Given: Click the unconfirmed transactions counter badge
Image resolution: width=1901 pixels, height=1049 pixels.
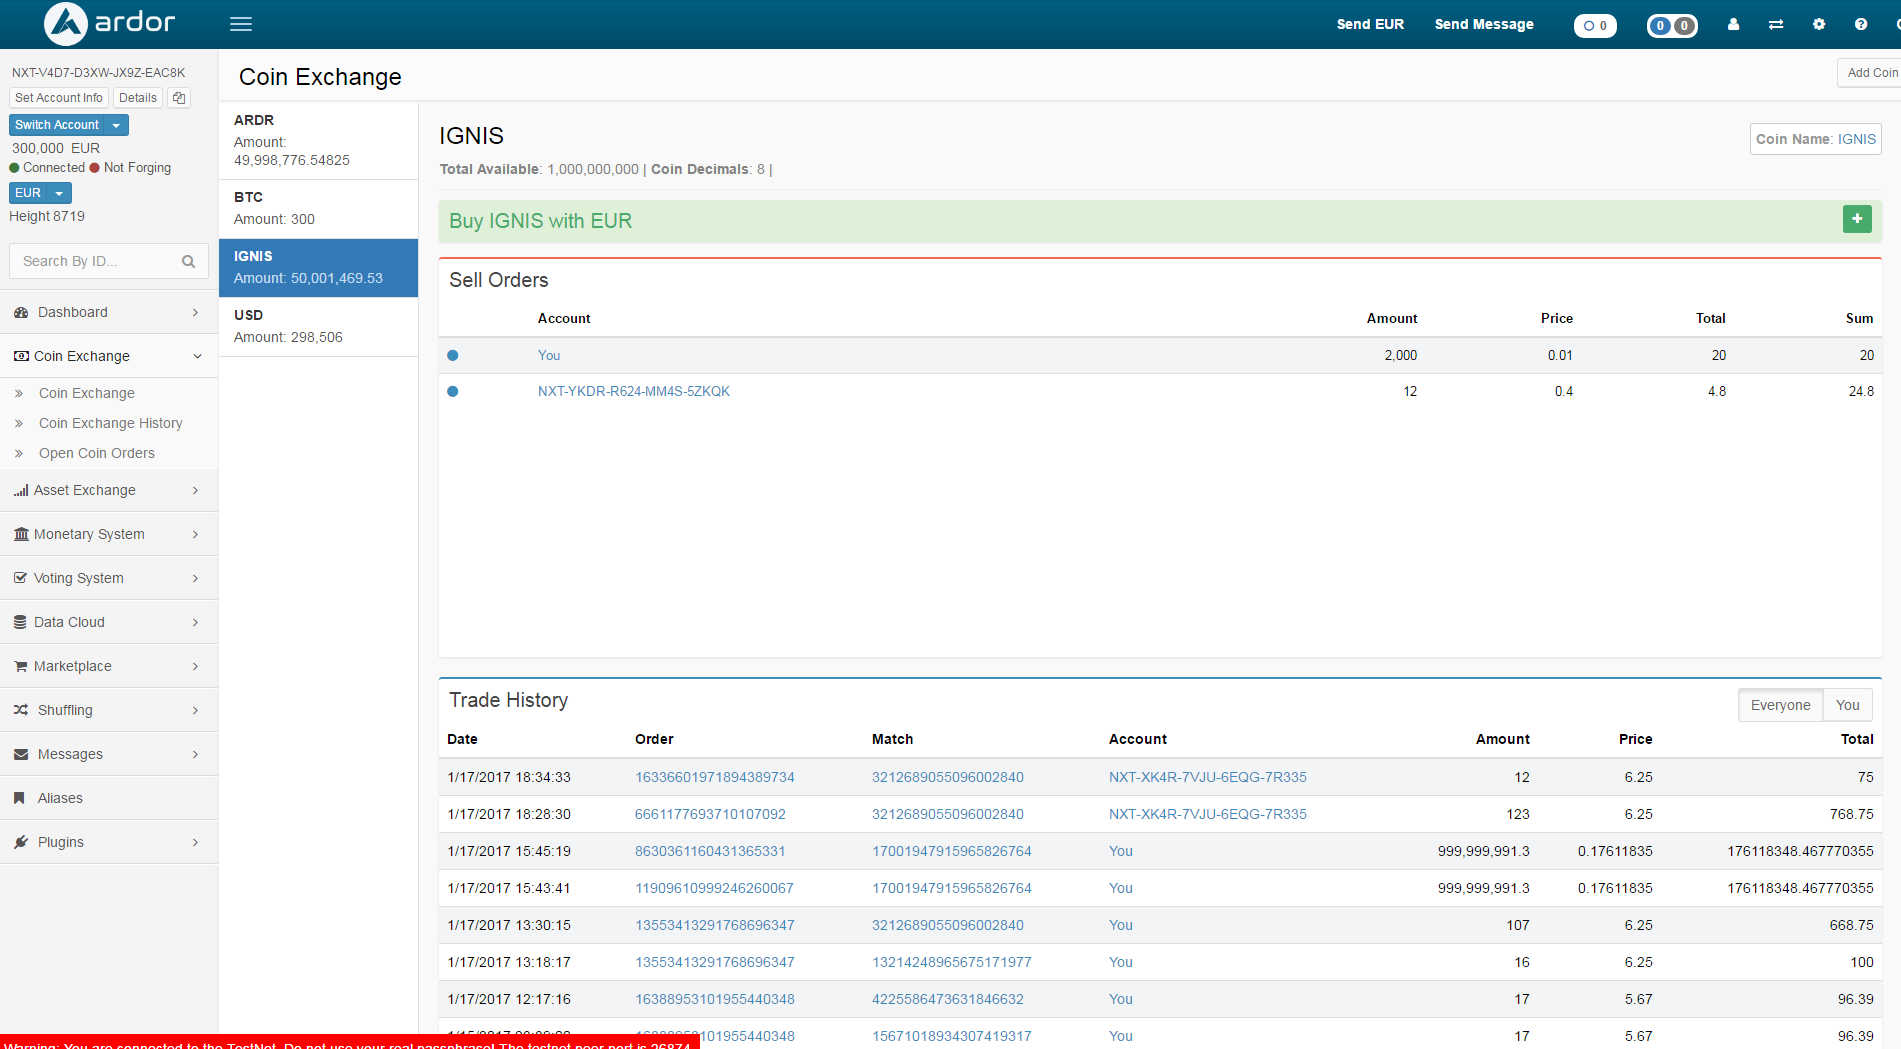Looking at the screenshot, I should point(1595,25).
